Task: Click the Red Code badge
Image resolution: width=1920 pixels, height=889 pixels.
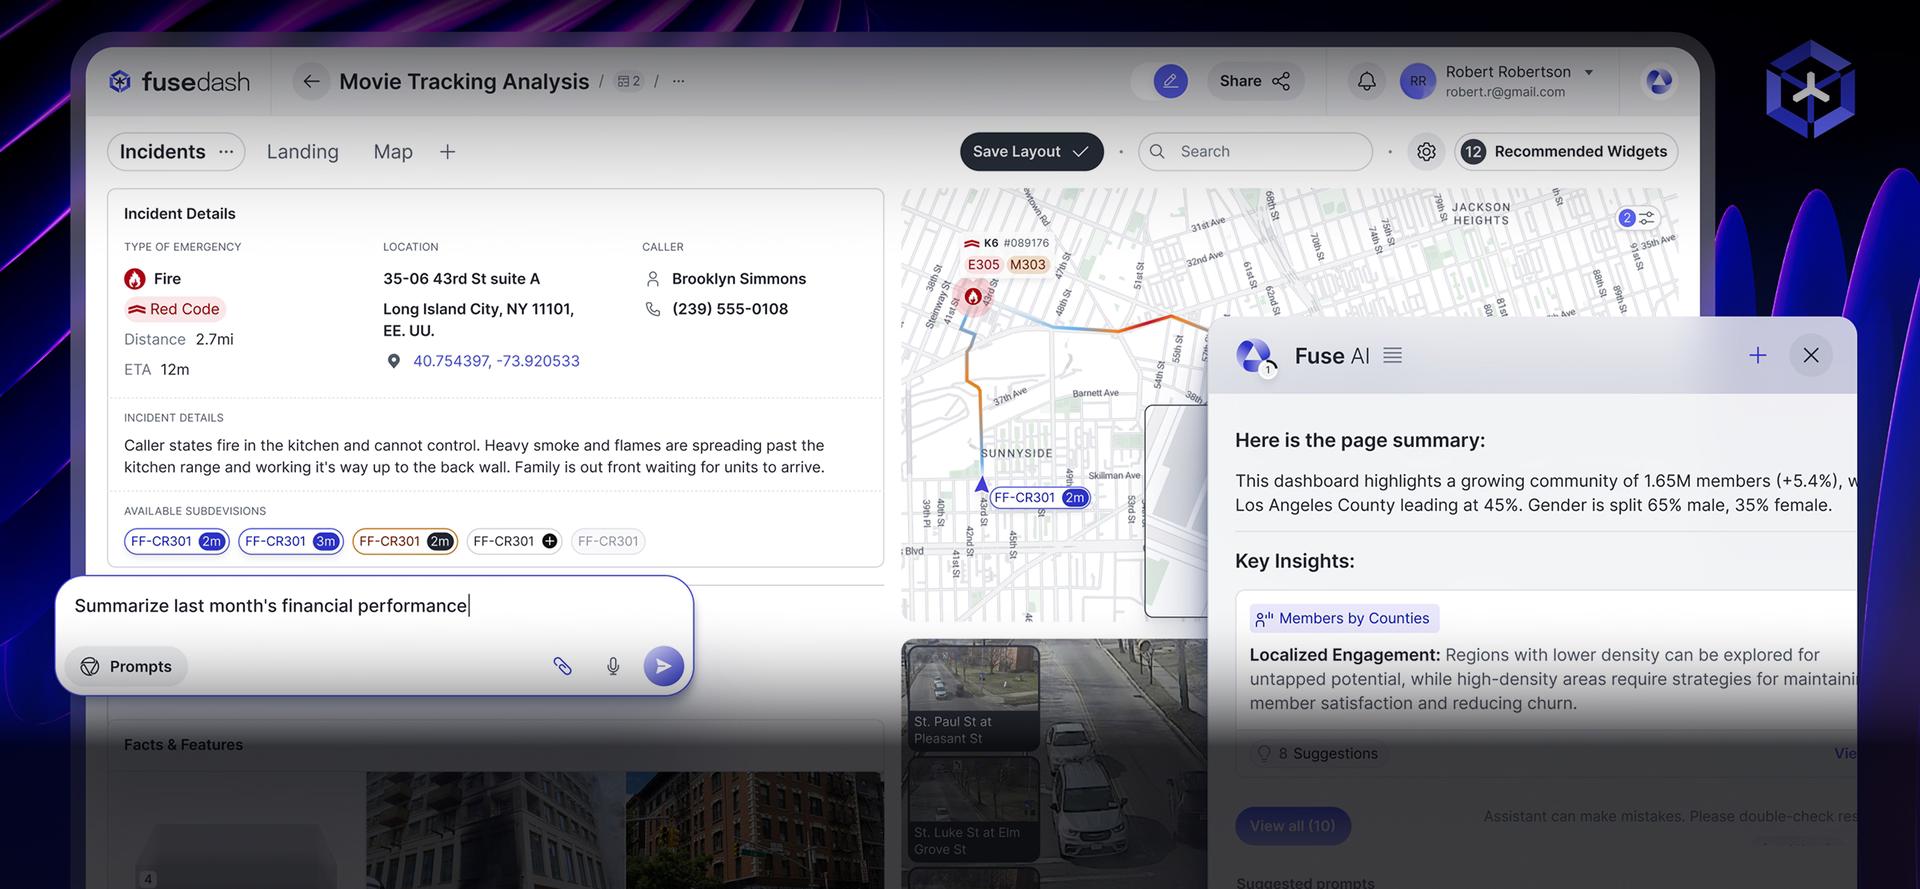Action: 175,309
